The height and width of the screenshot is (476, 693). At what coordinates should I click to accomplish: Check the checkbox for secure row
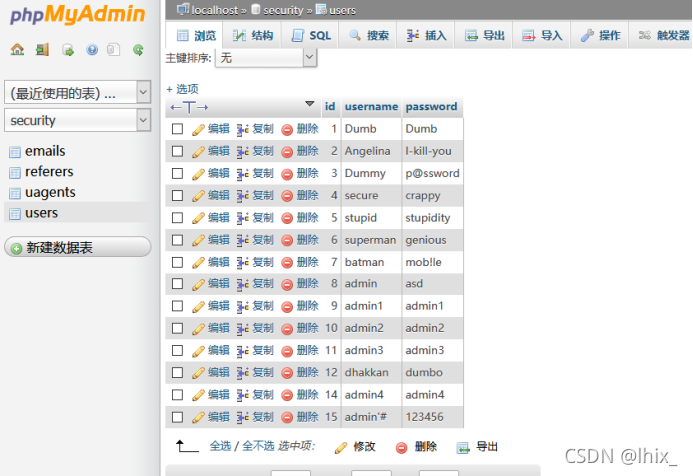tap(177, 195)
